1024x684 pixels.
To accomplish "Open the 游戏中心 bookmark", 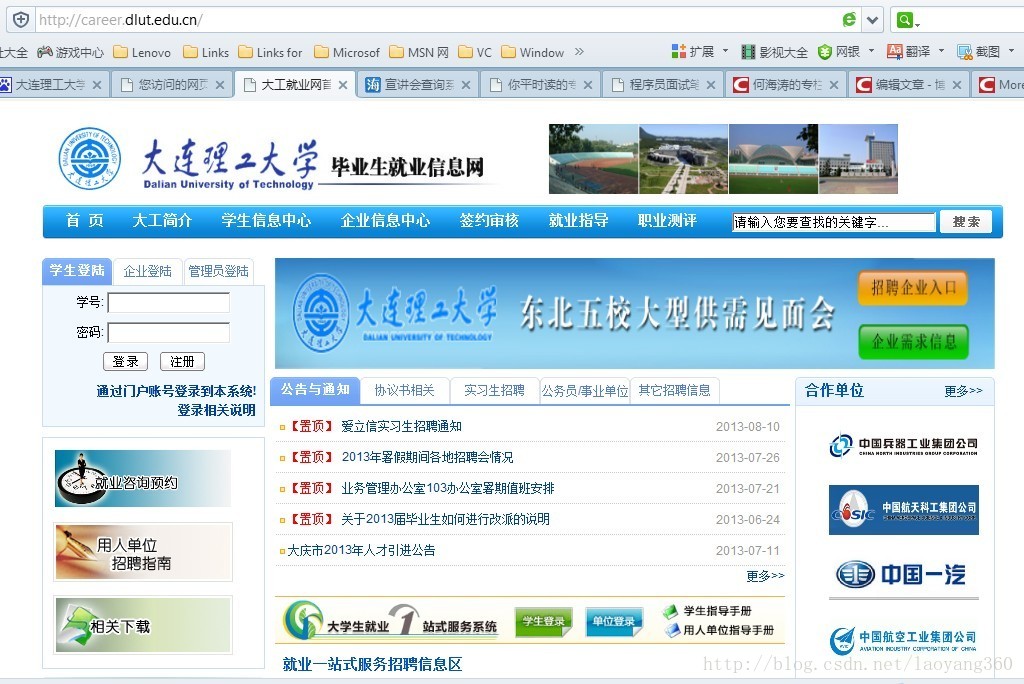I will coord(71,52).
